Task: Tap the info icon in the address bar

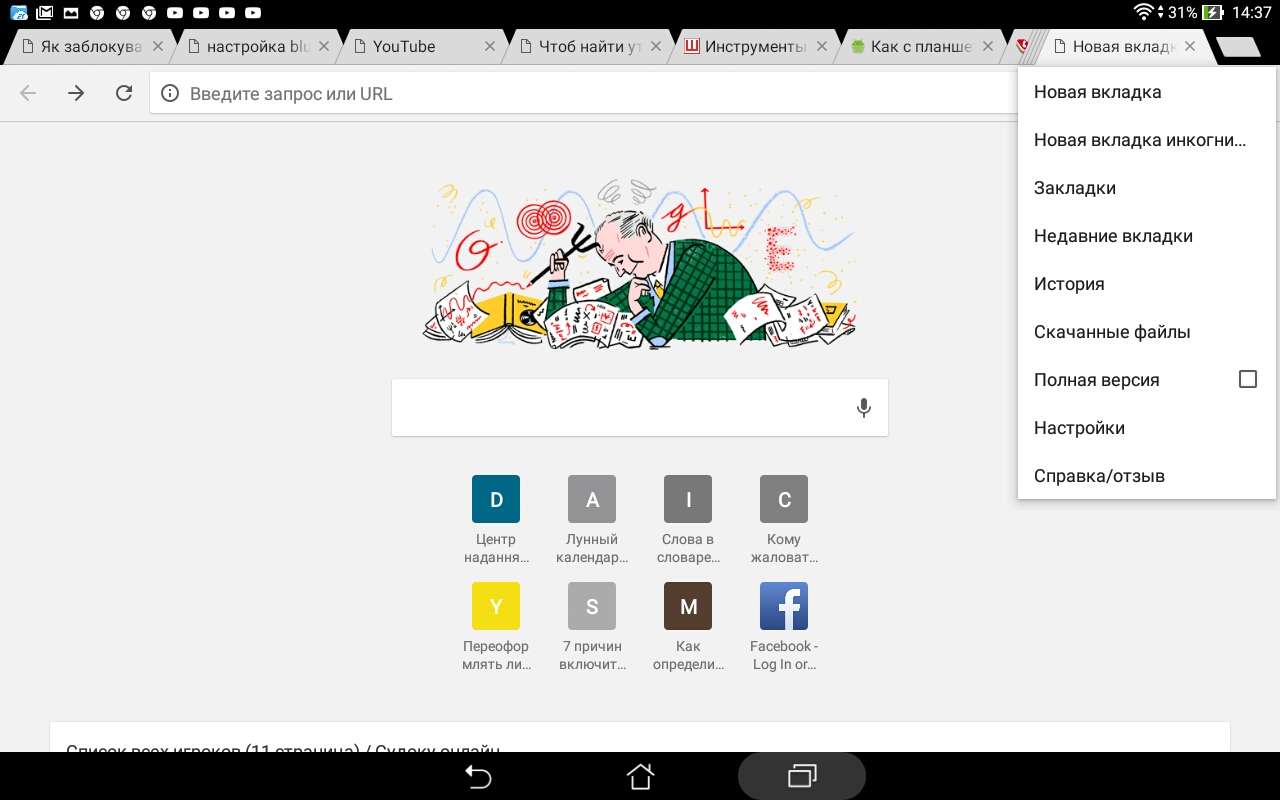Action: click(171, 94)
